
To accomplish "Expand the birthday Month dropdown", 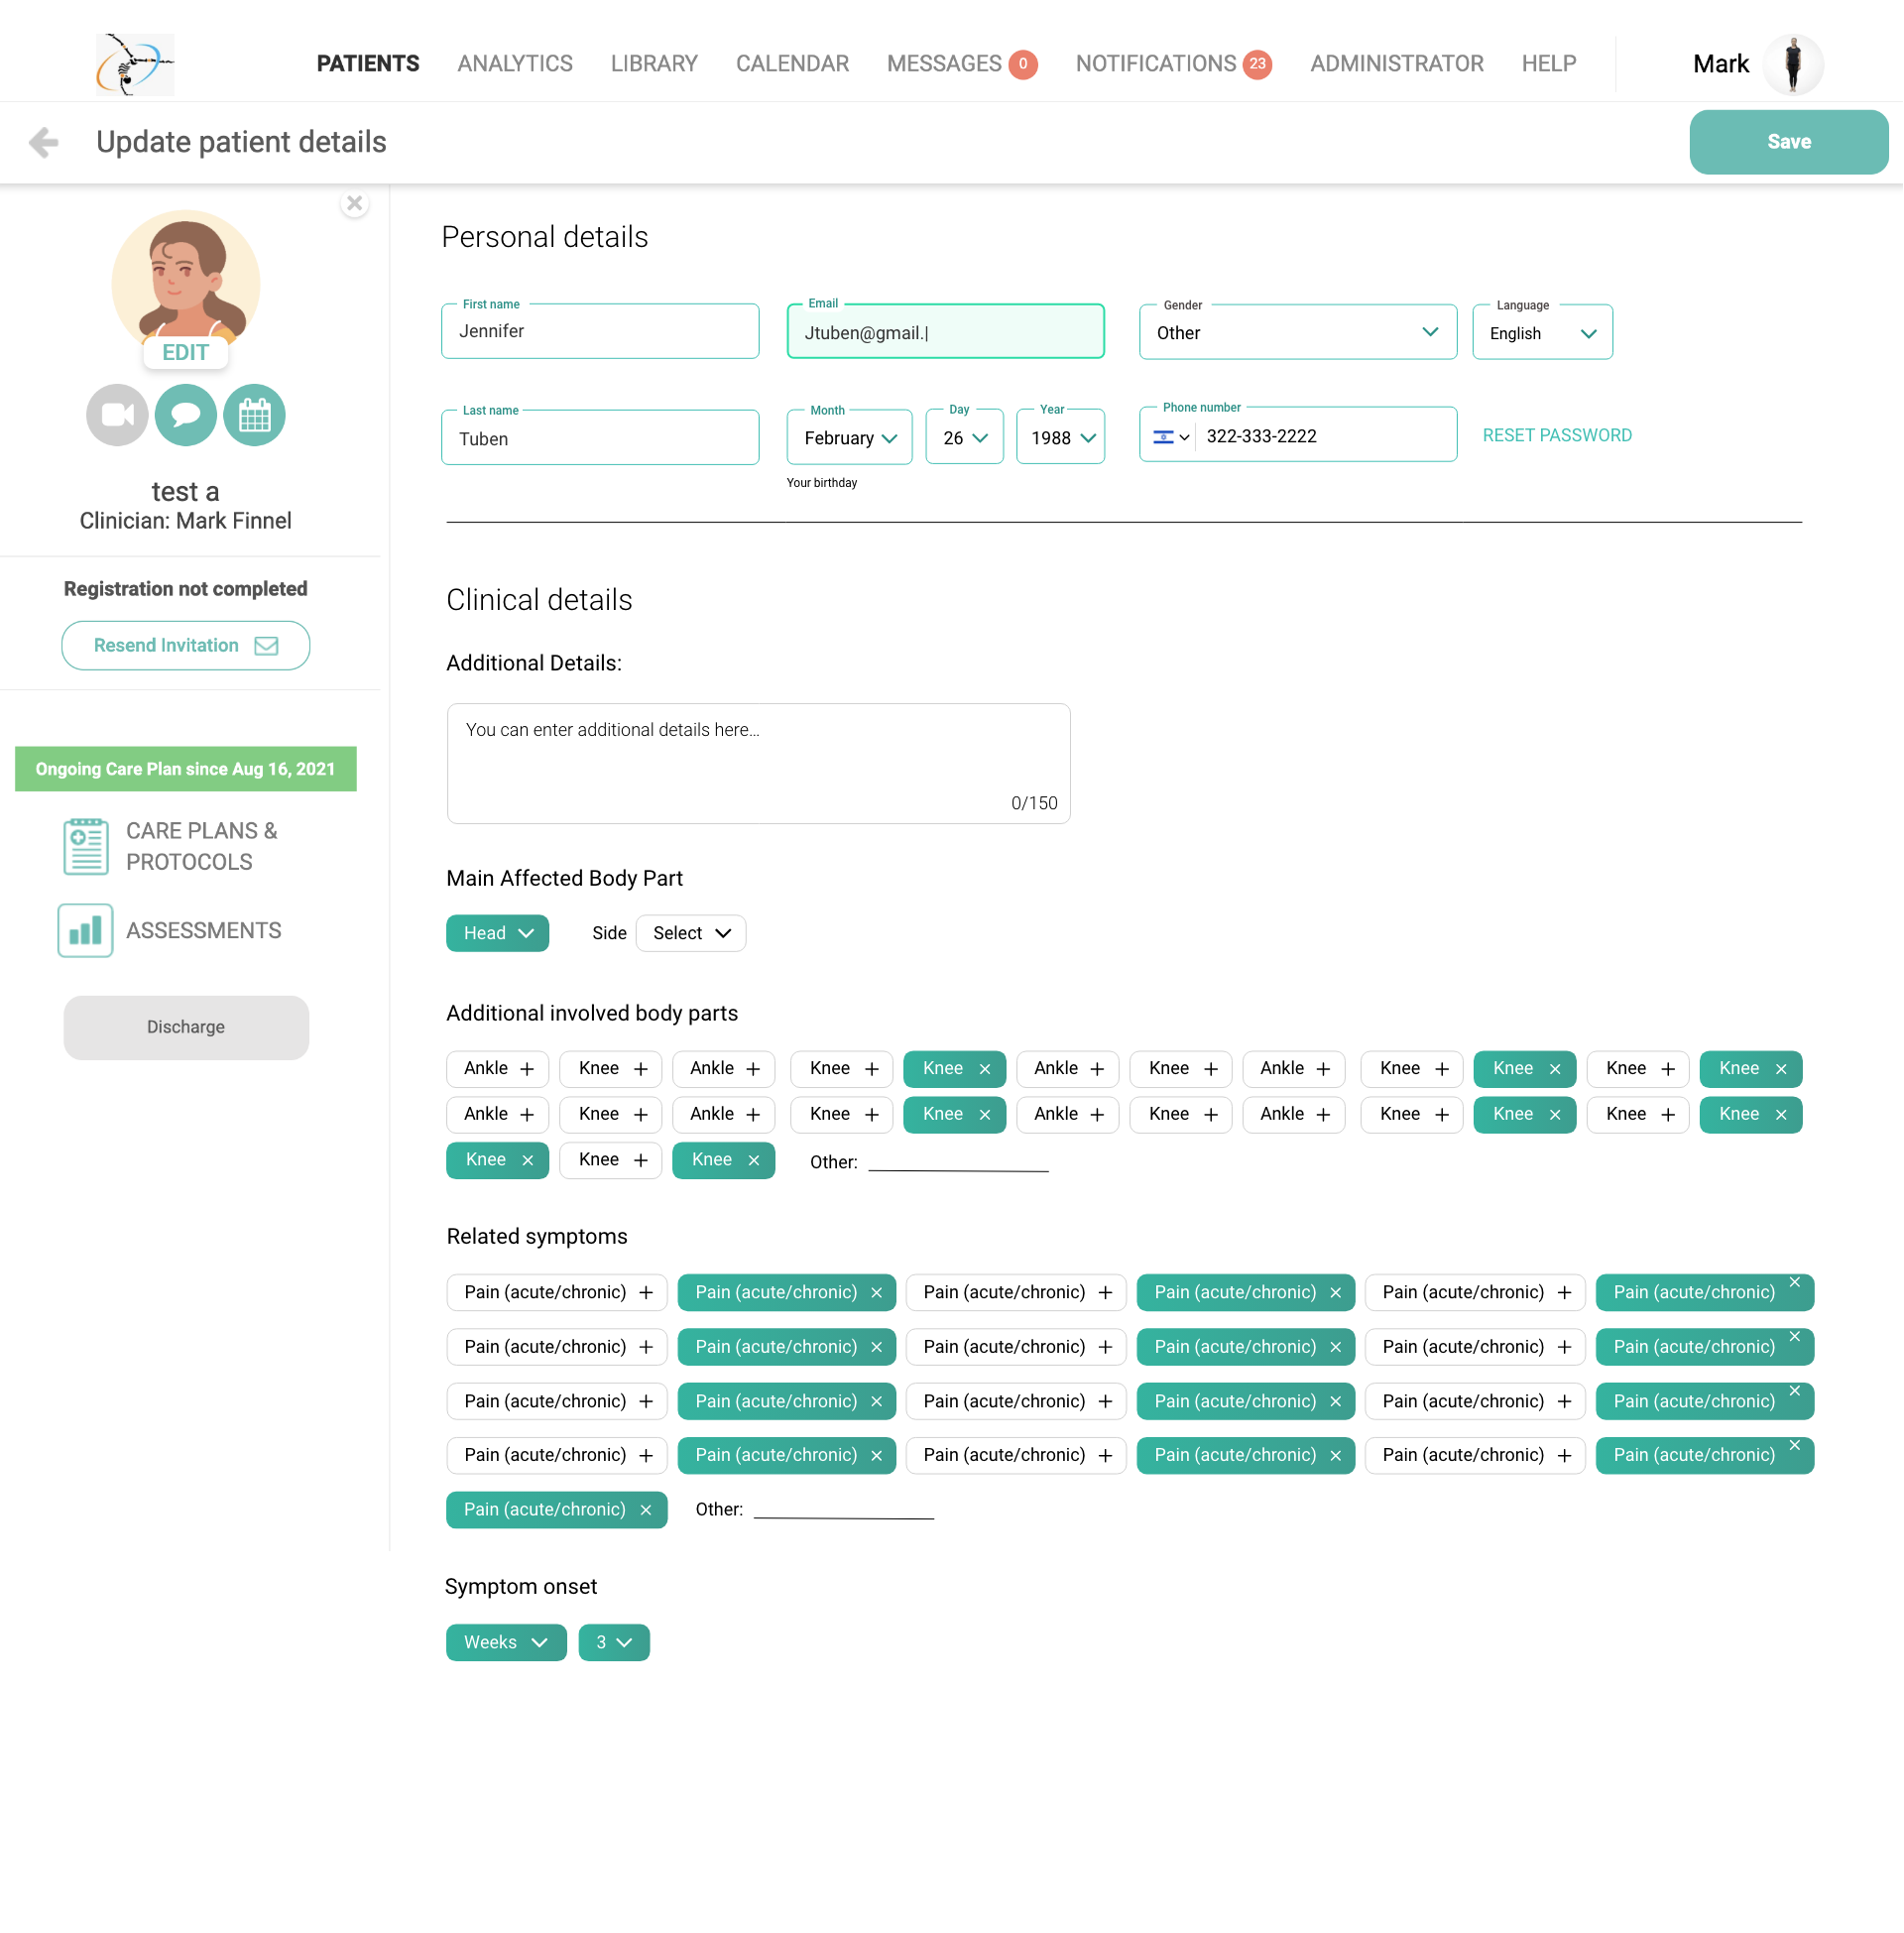I will (x=850, y=438).
